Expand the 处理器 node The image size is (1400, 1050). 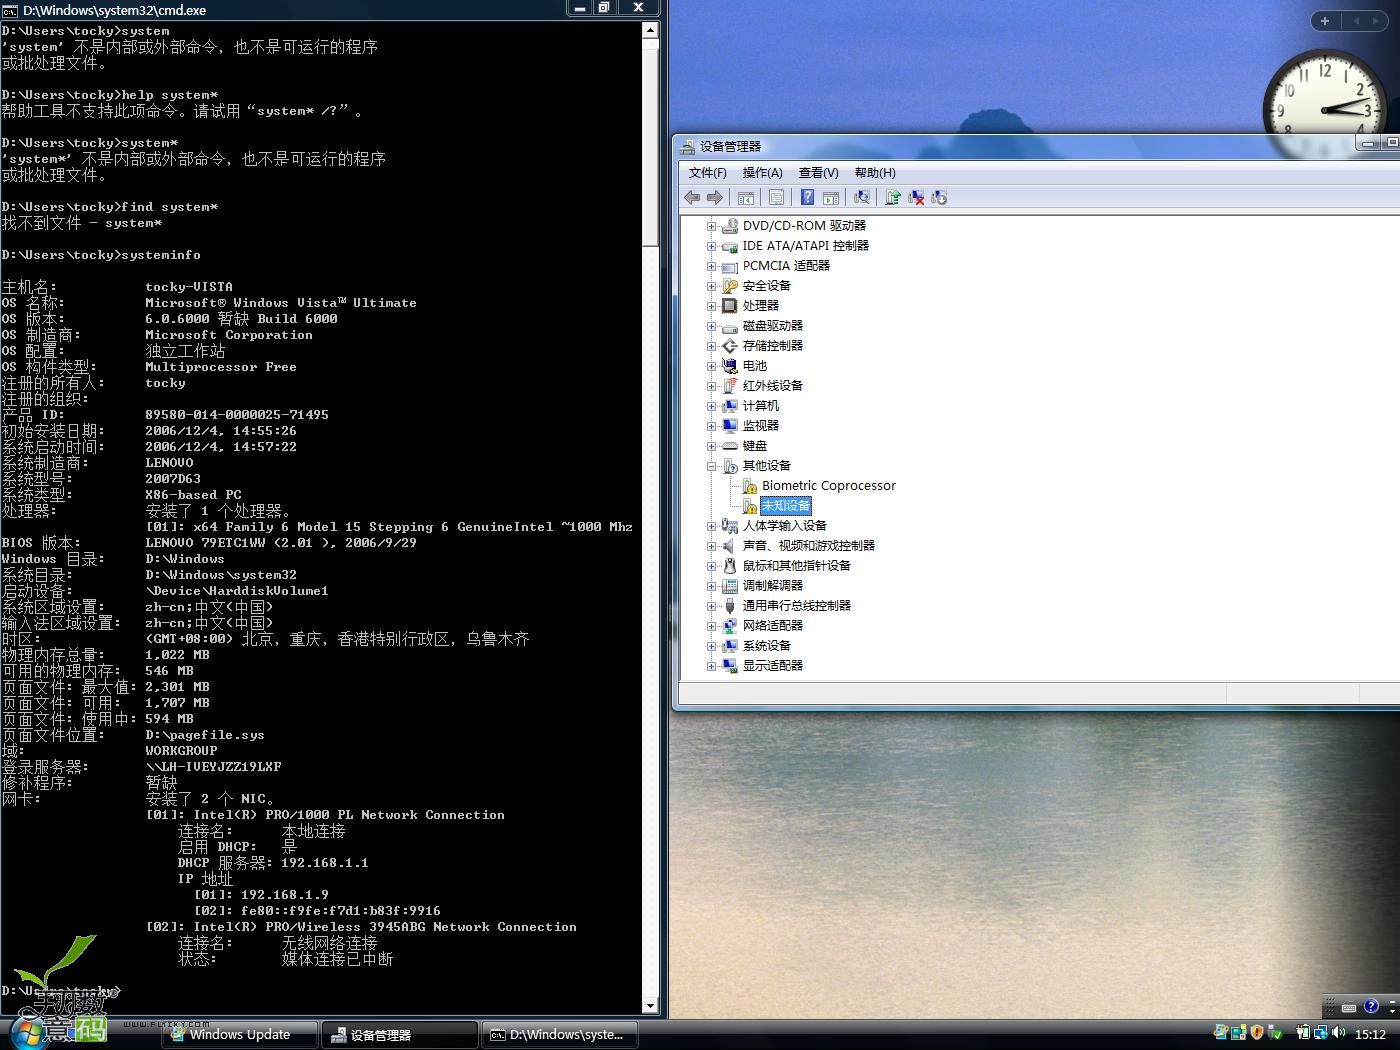tap(711, 306)
